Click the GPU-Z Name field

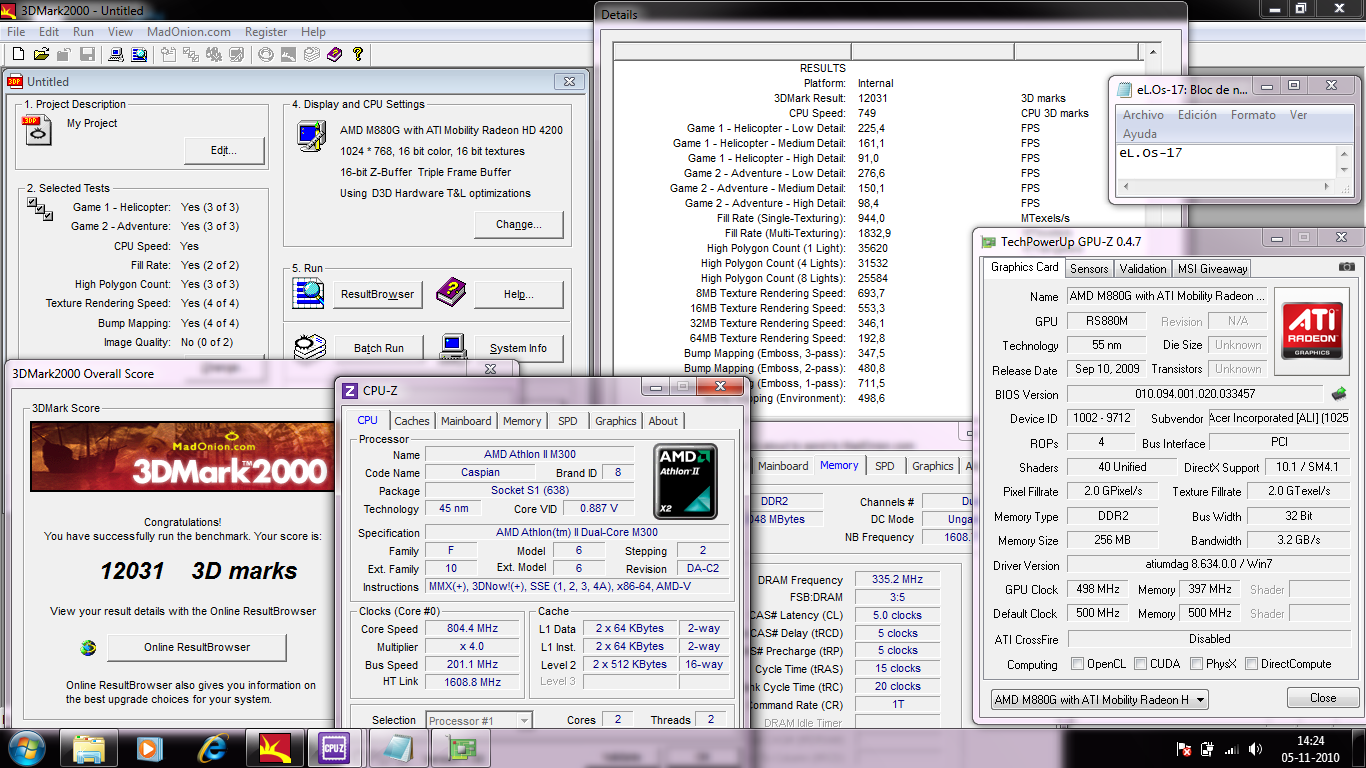click(x=1168, y=296)
